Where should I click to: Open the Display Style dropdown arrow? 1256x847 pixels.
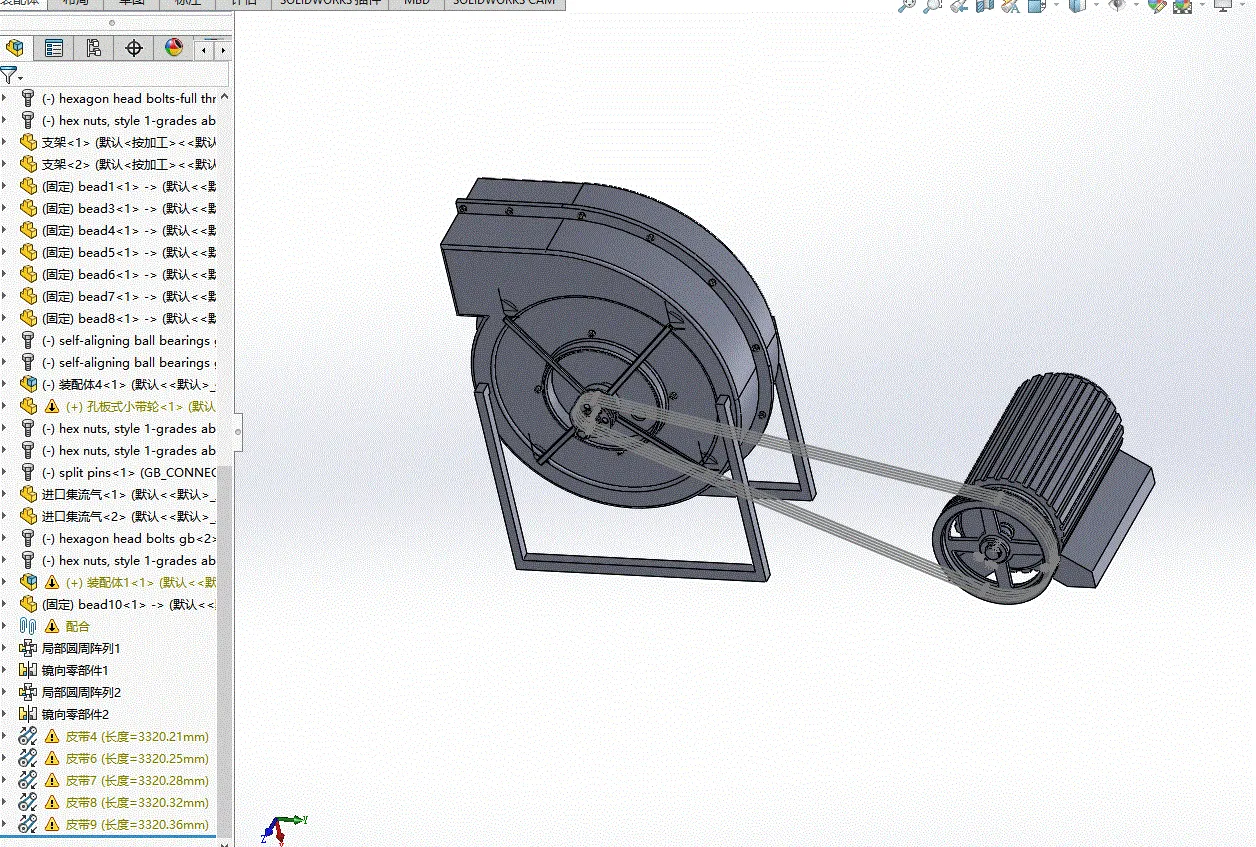(1096, 5)
